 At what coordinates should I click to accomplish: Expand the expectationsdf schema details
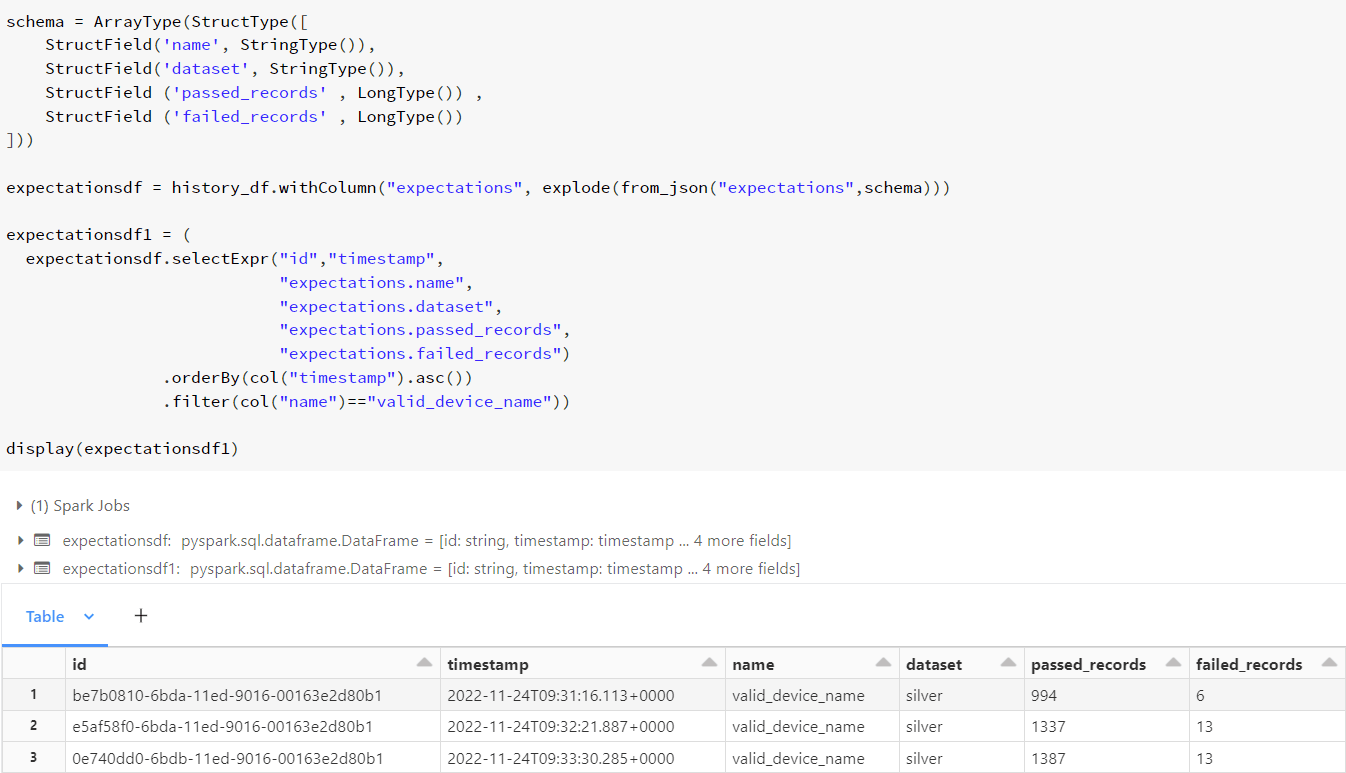20,541
